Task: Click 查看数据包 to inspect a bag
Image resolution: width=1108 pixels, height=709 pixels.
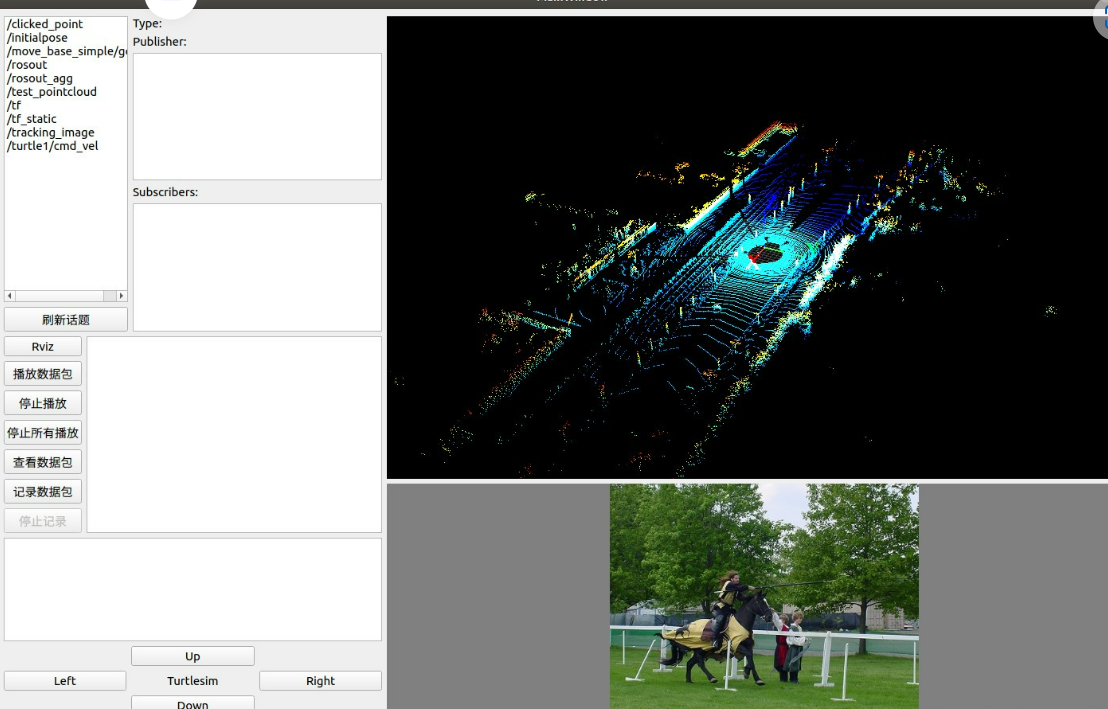Action: pos(42,461)
